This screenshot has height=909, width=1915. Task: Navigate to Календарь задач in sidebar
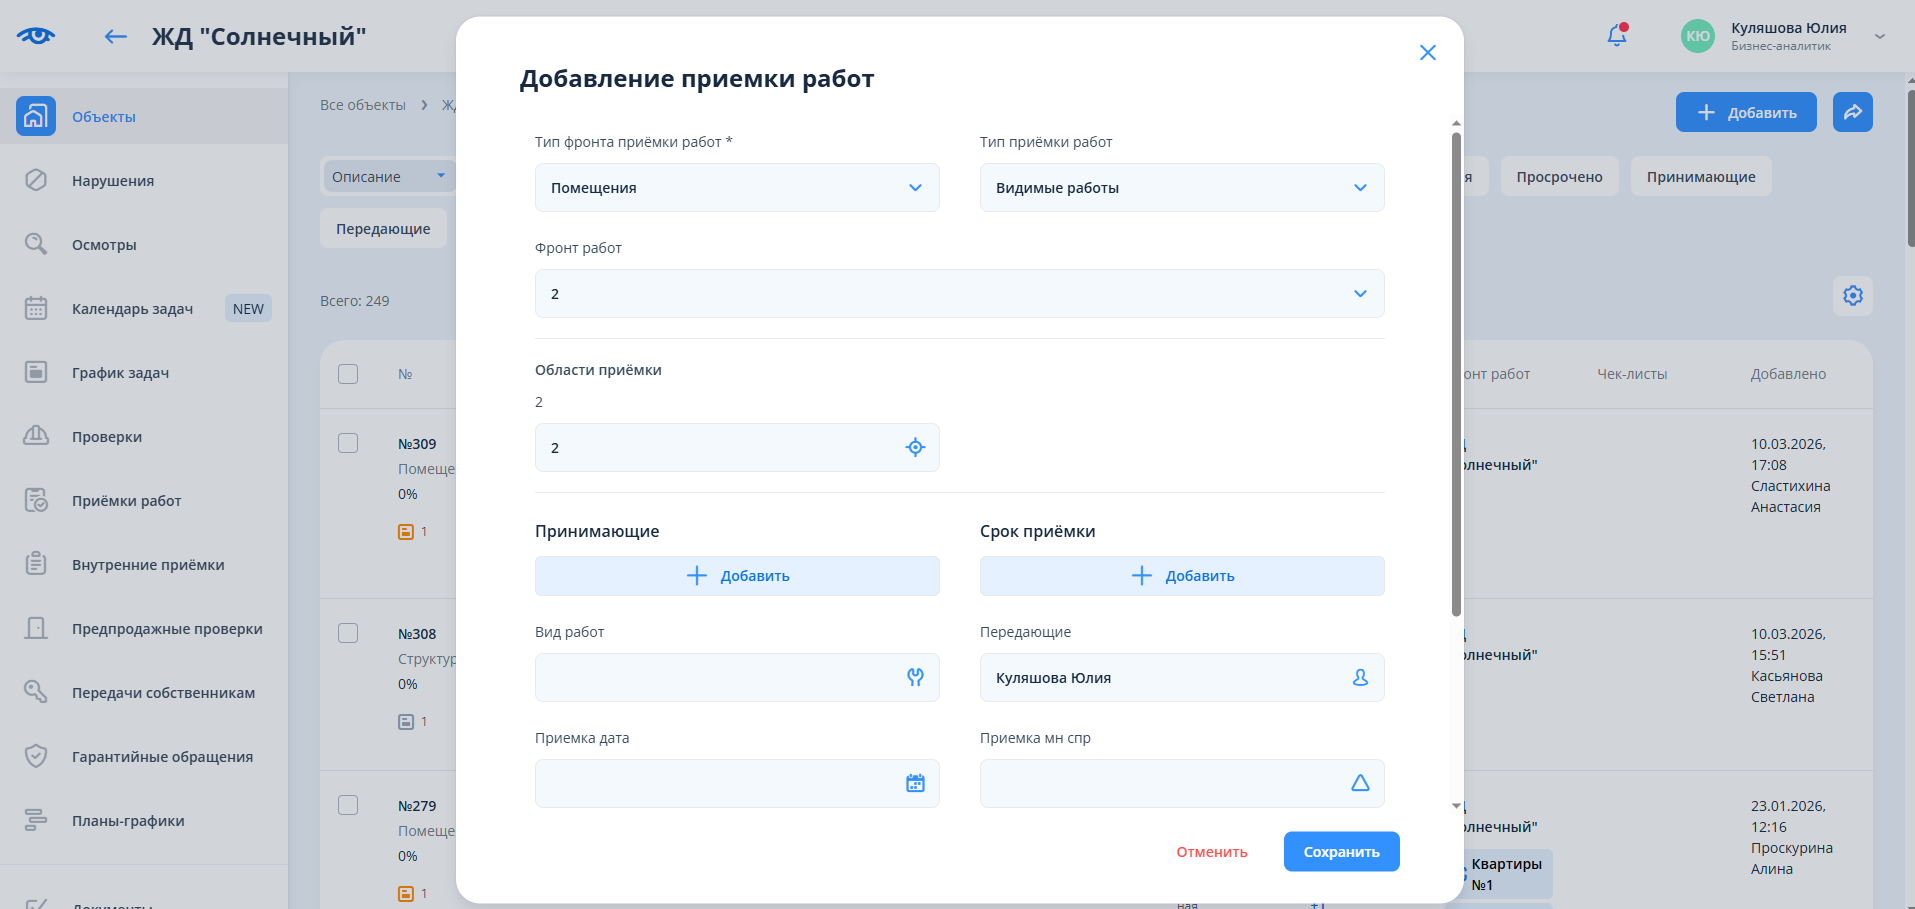[132, 309]
